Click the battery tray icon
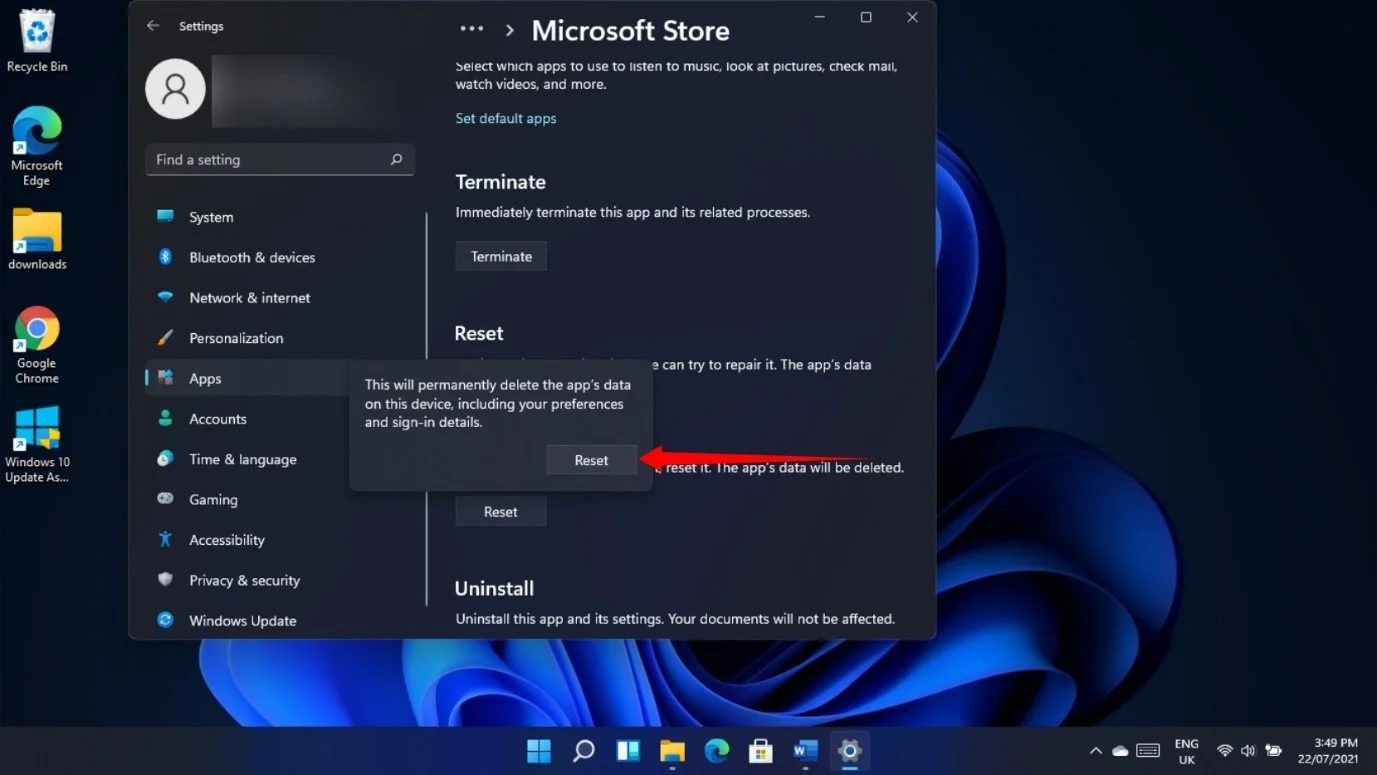Screen dimensions: 1377x775 point(1273,751)
